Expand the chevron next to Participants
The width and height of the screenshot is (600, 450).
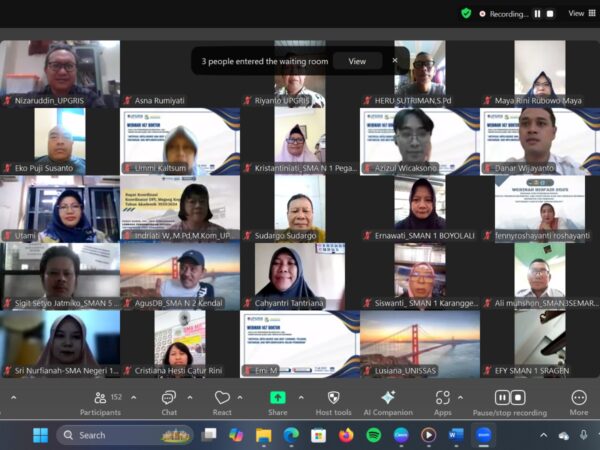click(137, 397)
